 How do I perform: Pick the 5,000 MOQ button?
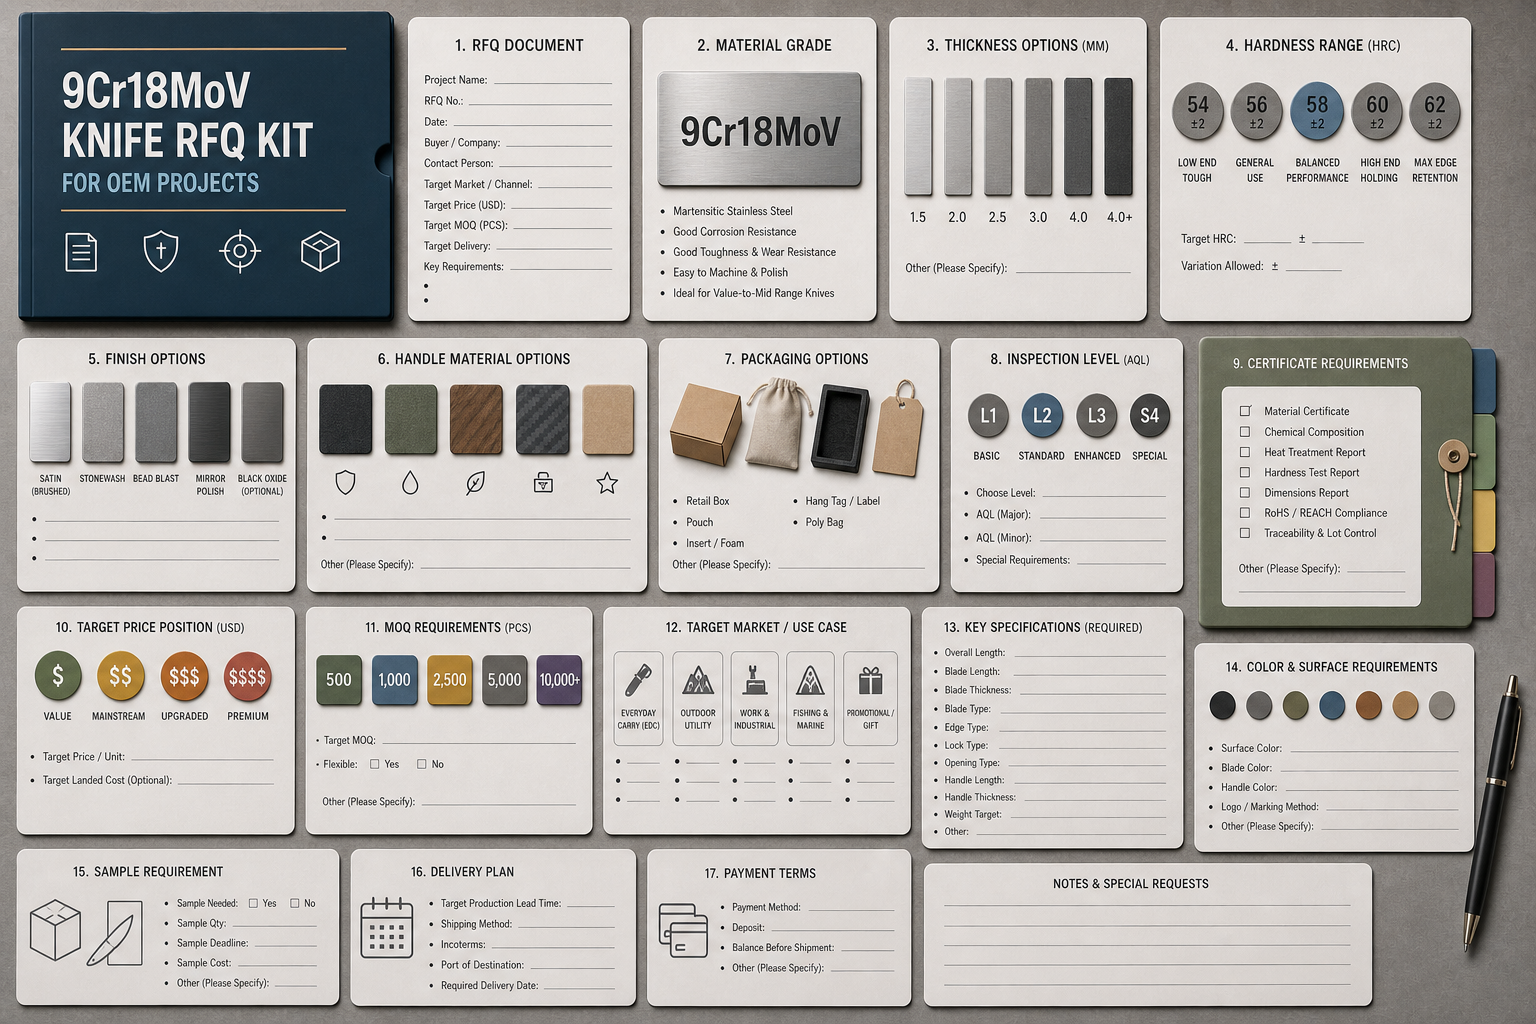pos(505,680)
